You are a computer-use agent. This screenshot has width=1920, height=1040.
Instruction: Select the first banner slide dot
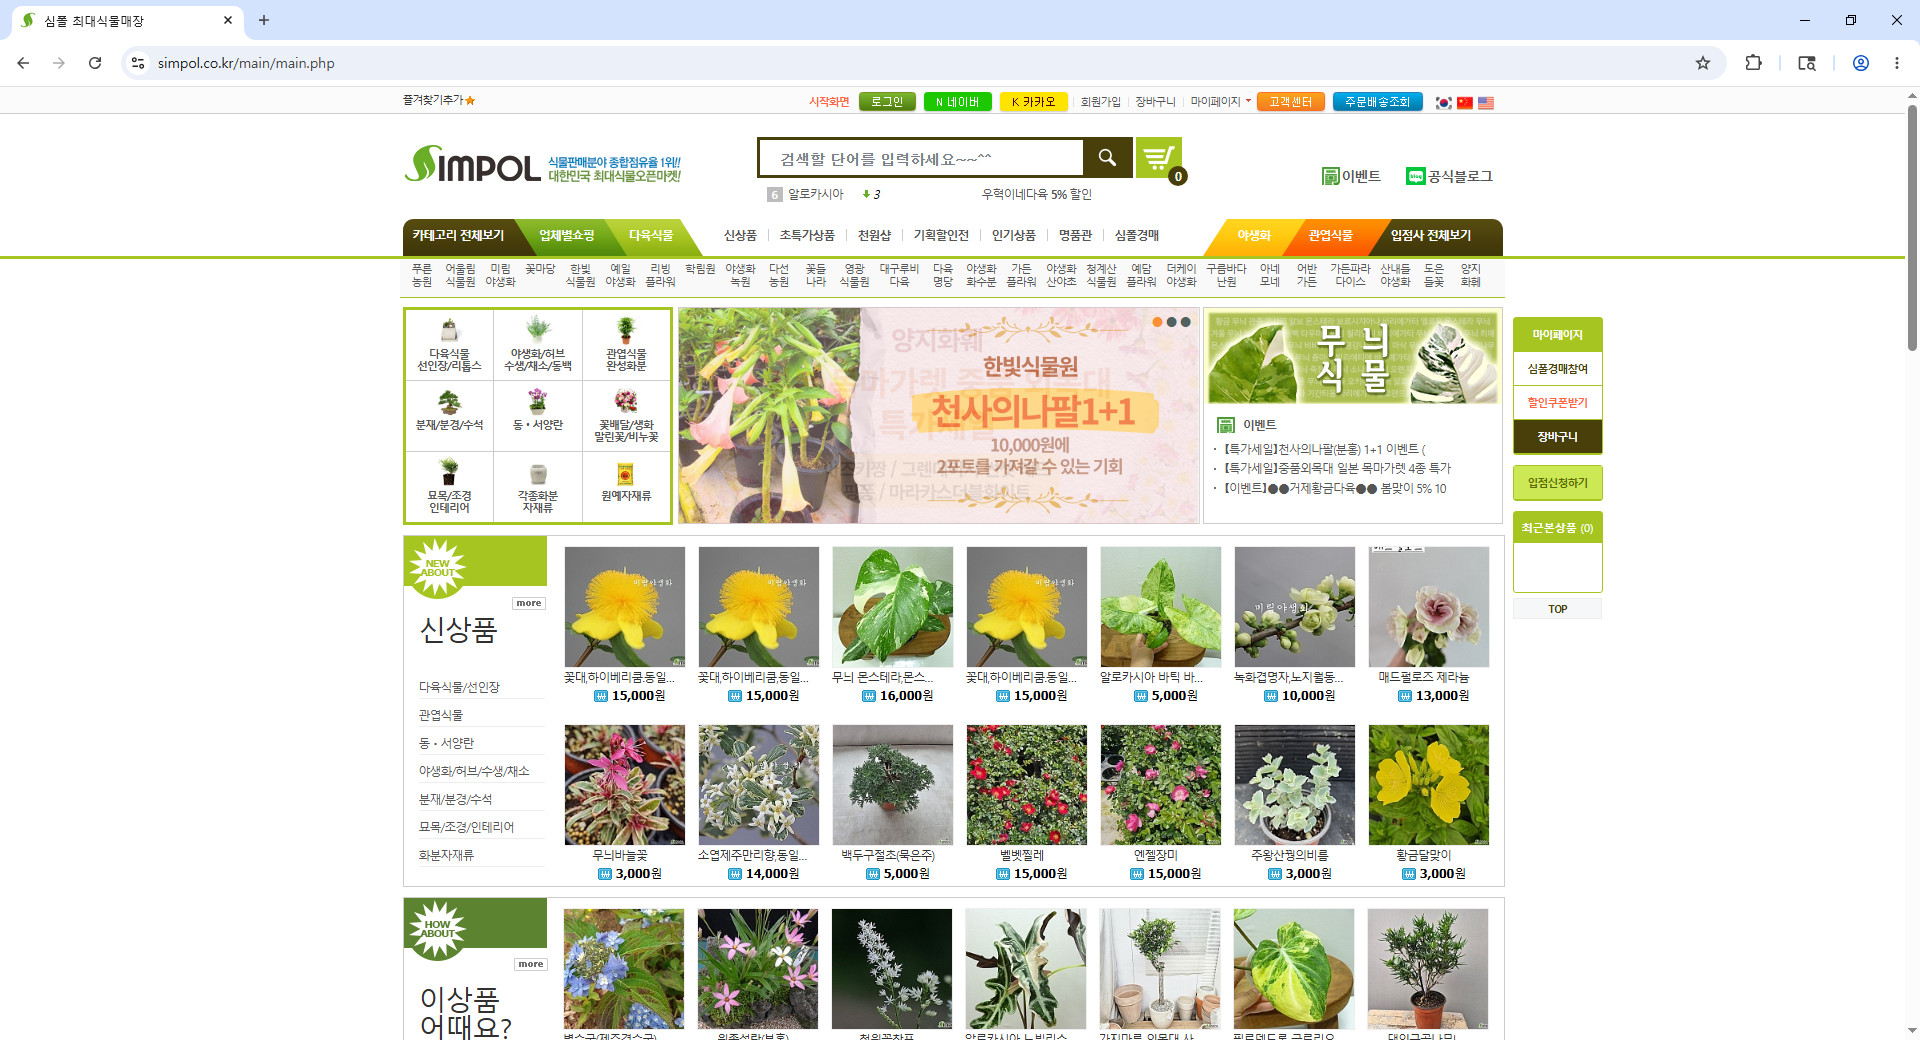pyautogui.click(x=1157, y=322)
